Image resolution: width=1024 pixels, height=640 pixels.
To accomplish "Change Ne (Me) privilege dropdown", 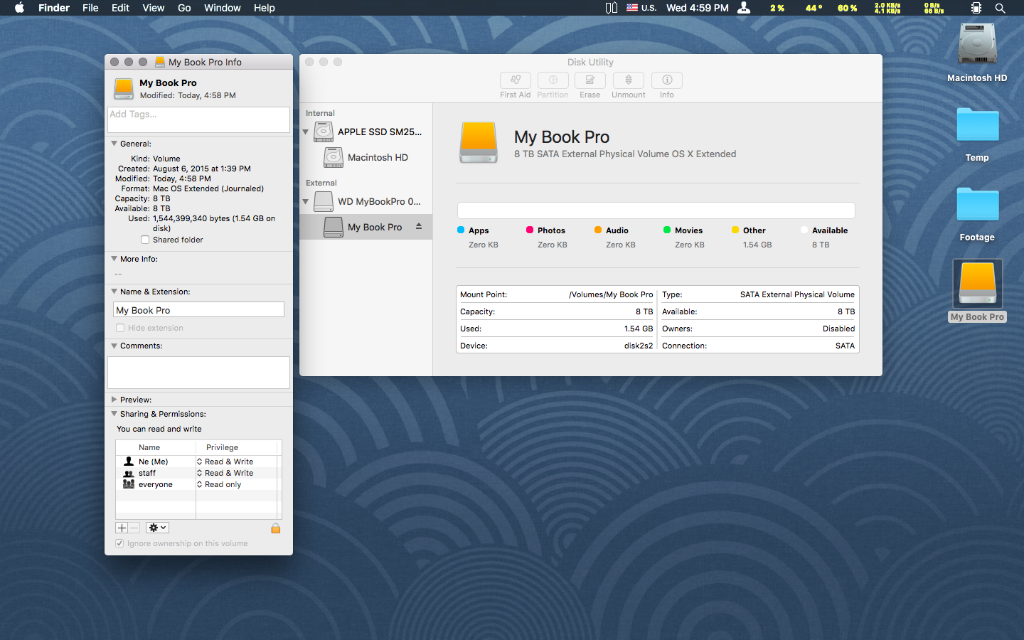I will (x=225, y=462).
